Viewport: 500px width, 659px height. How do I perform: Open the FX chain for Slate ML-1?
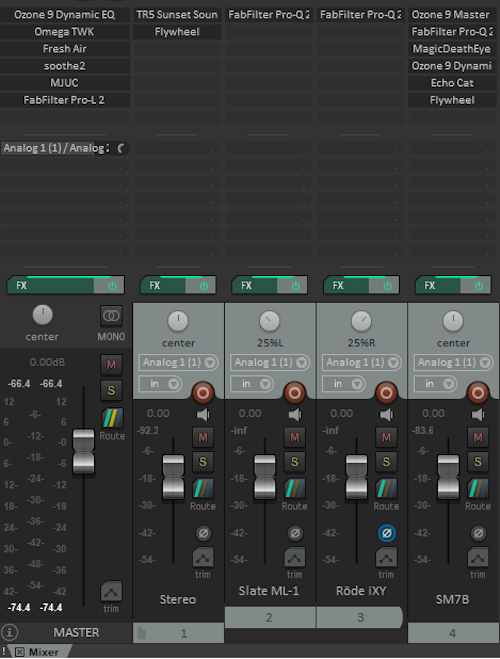[255, 286]
